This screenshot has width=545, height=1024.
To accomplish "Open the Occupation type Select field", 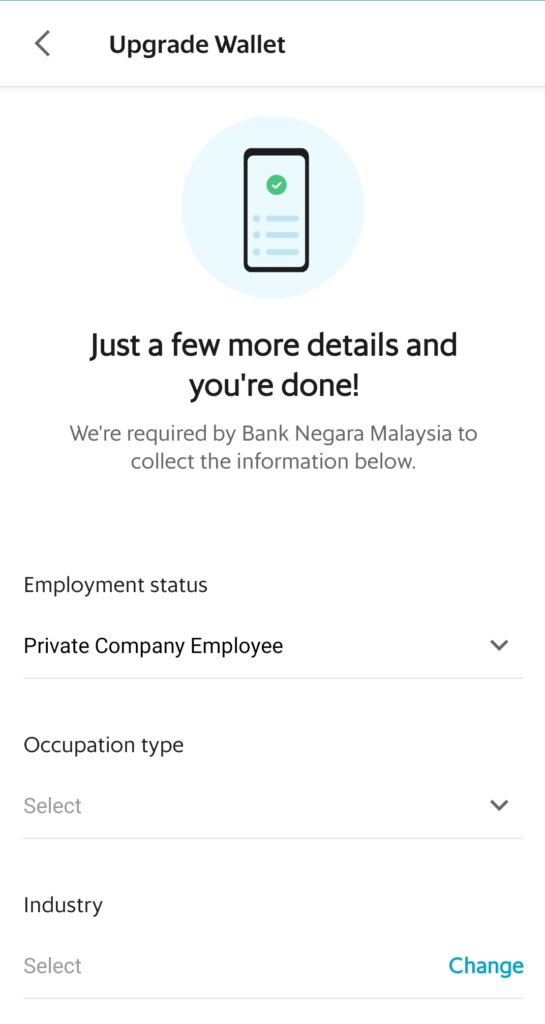I will (273, 806).
